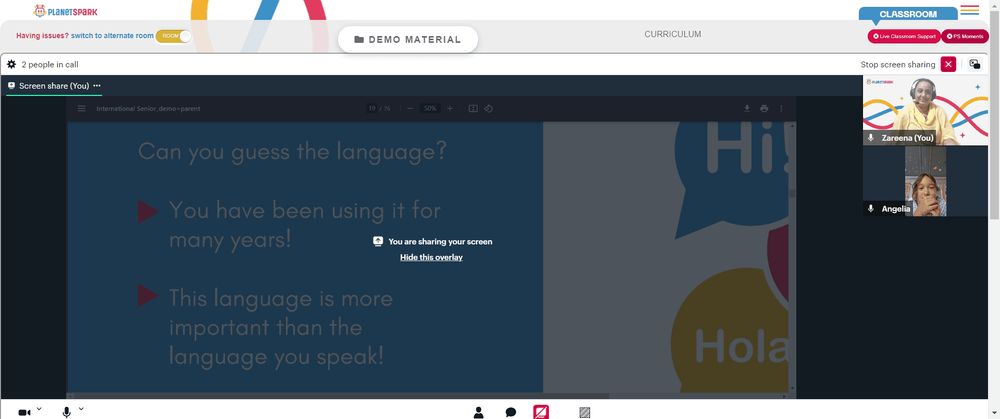1000x419 pixels.
Task: Click the picture-in-picture layout icon
Action: point(974,64)
